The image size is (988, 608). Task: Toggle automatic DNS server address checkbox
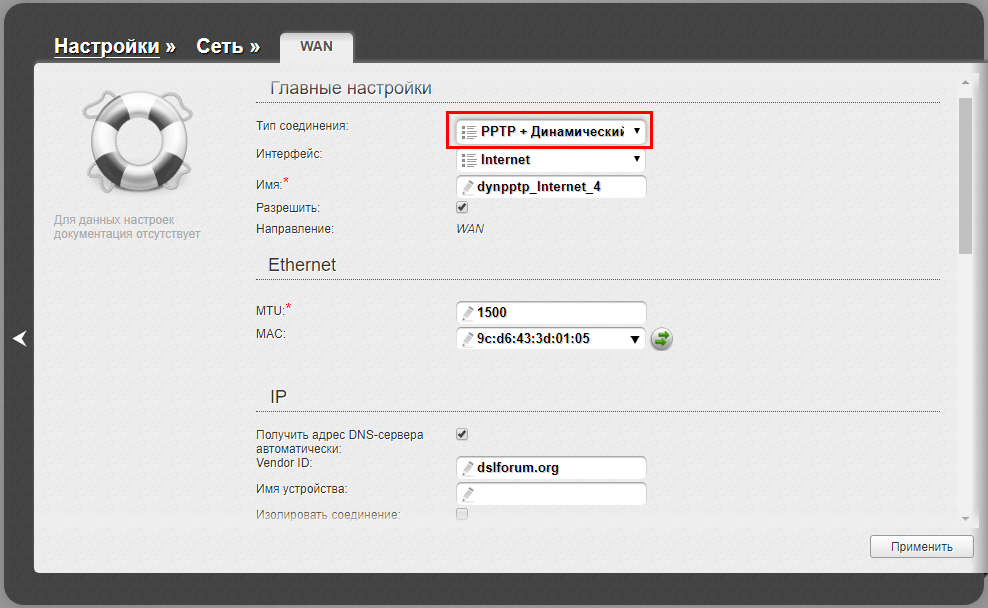point(462,434)
